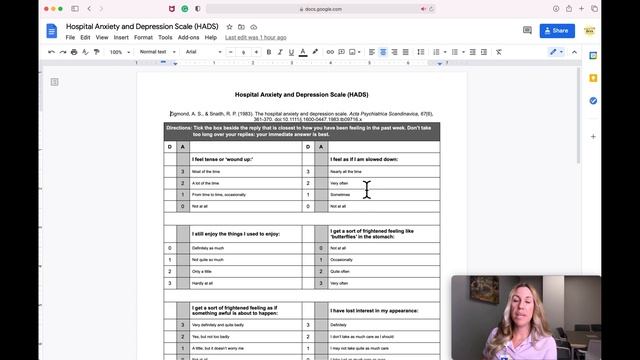The height and width of the screenshot is (360, 640).
Task: Open the browser sidebar toggle
Action: tap(75, 9)
